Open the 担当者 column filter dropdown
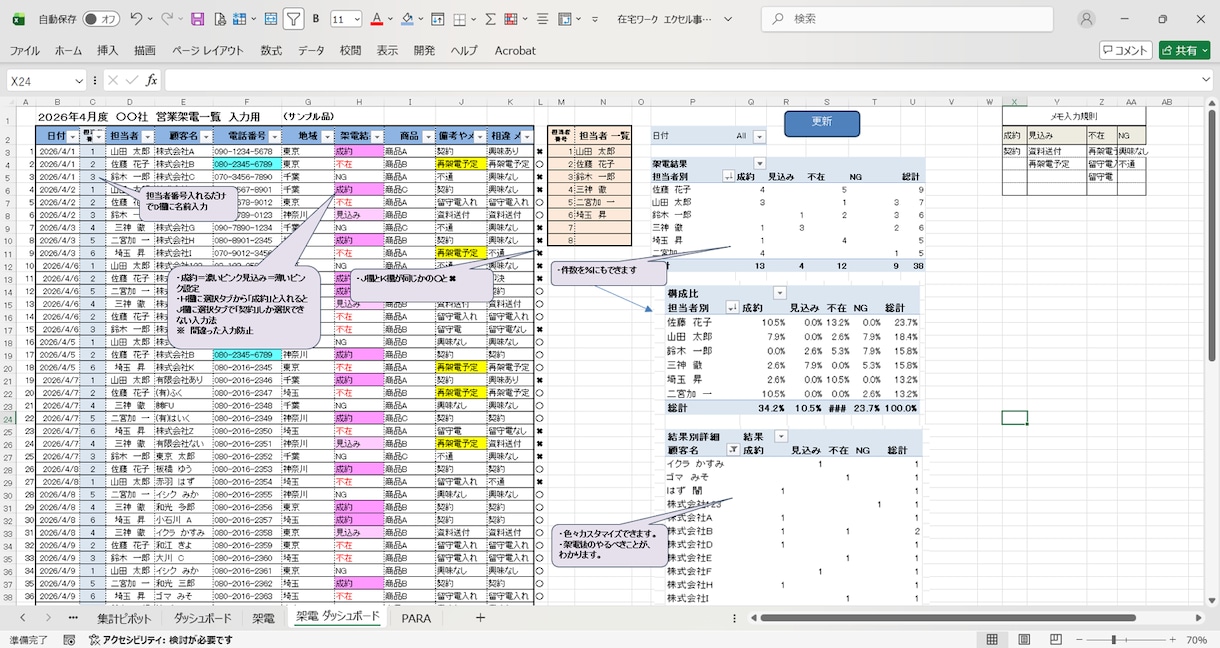Screen dimensions: 1220x648 pos(147,136)
